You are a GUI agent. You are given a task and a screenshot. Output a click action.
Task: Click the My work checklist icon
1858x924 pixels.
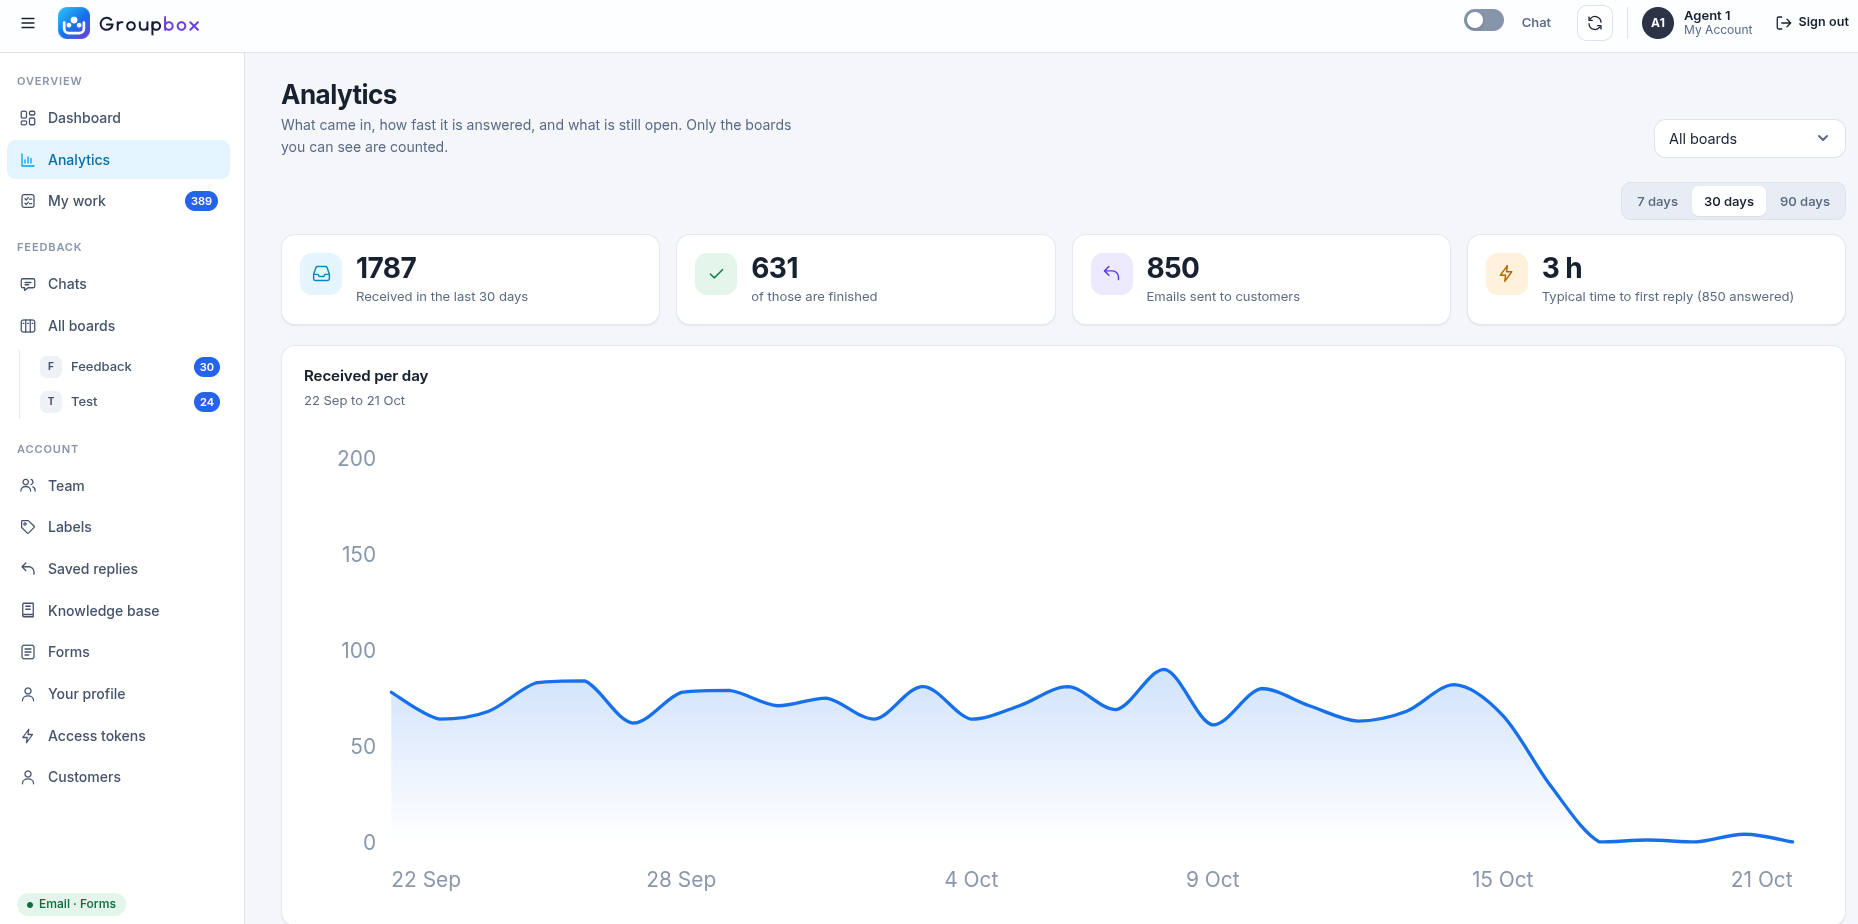[28, 201]
